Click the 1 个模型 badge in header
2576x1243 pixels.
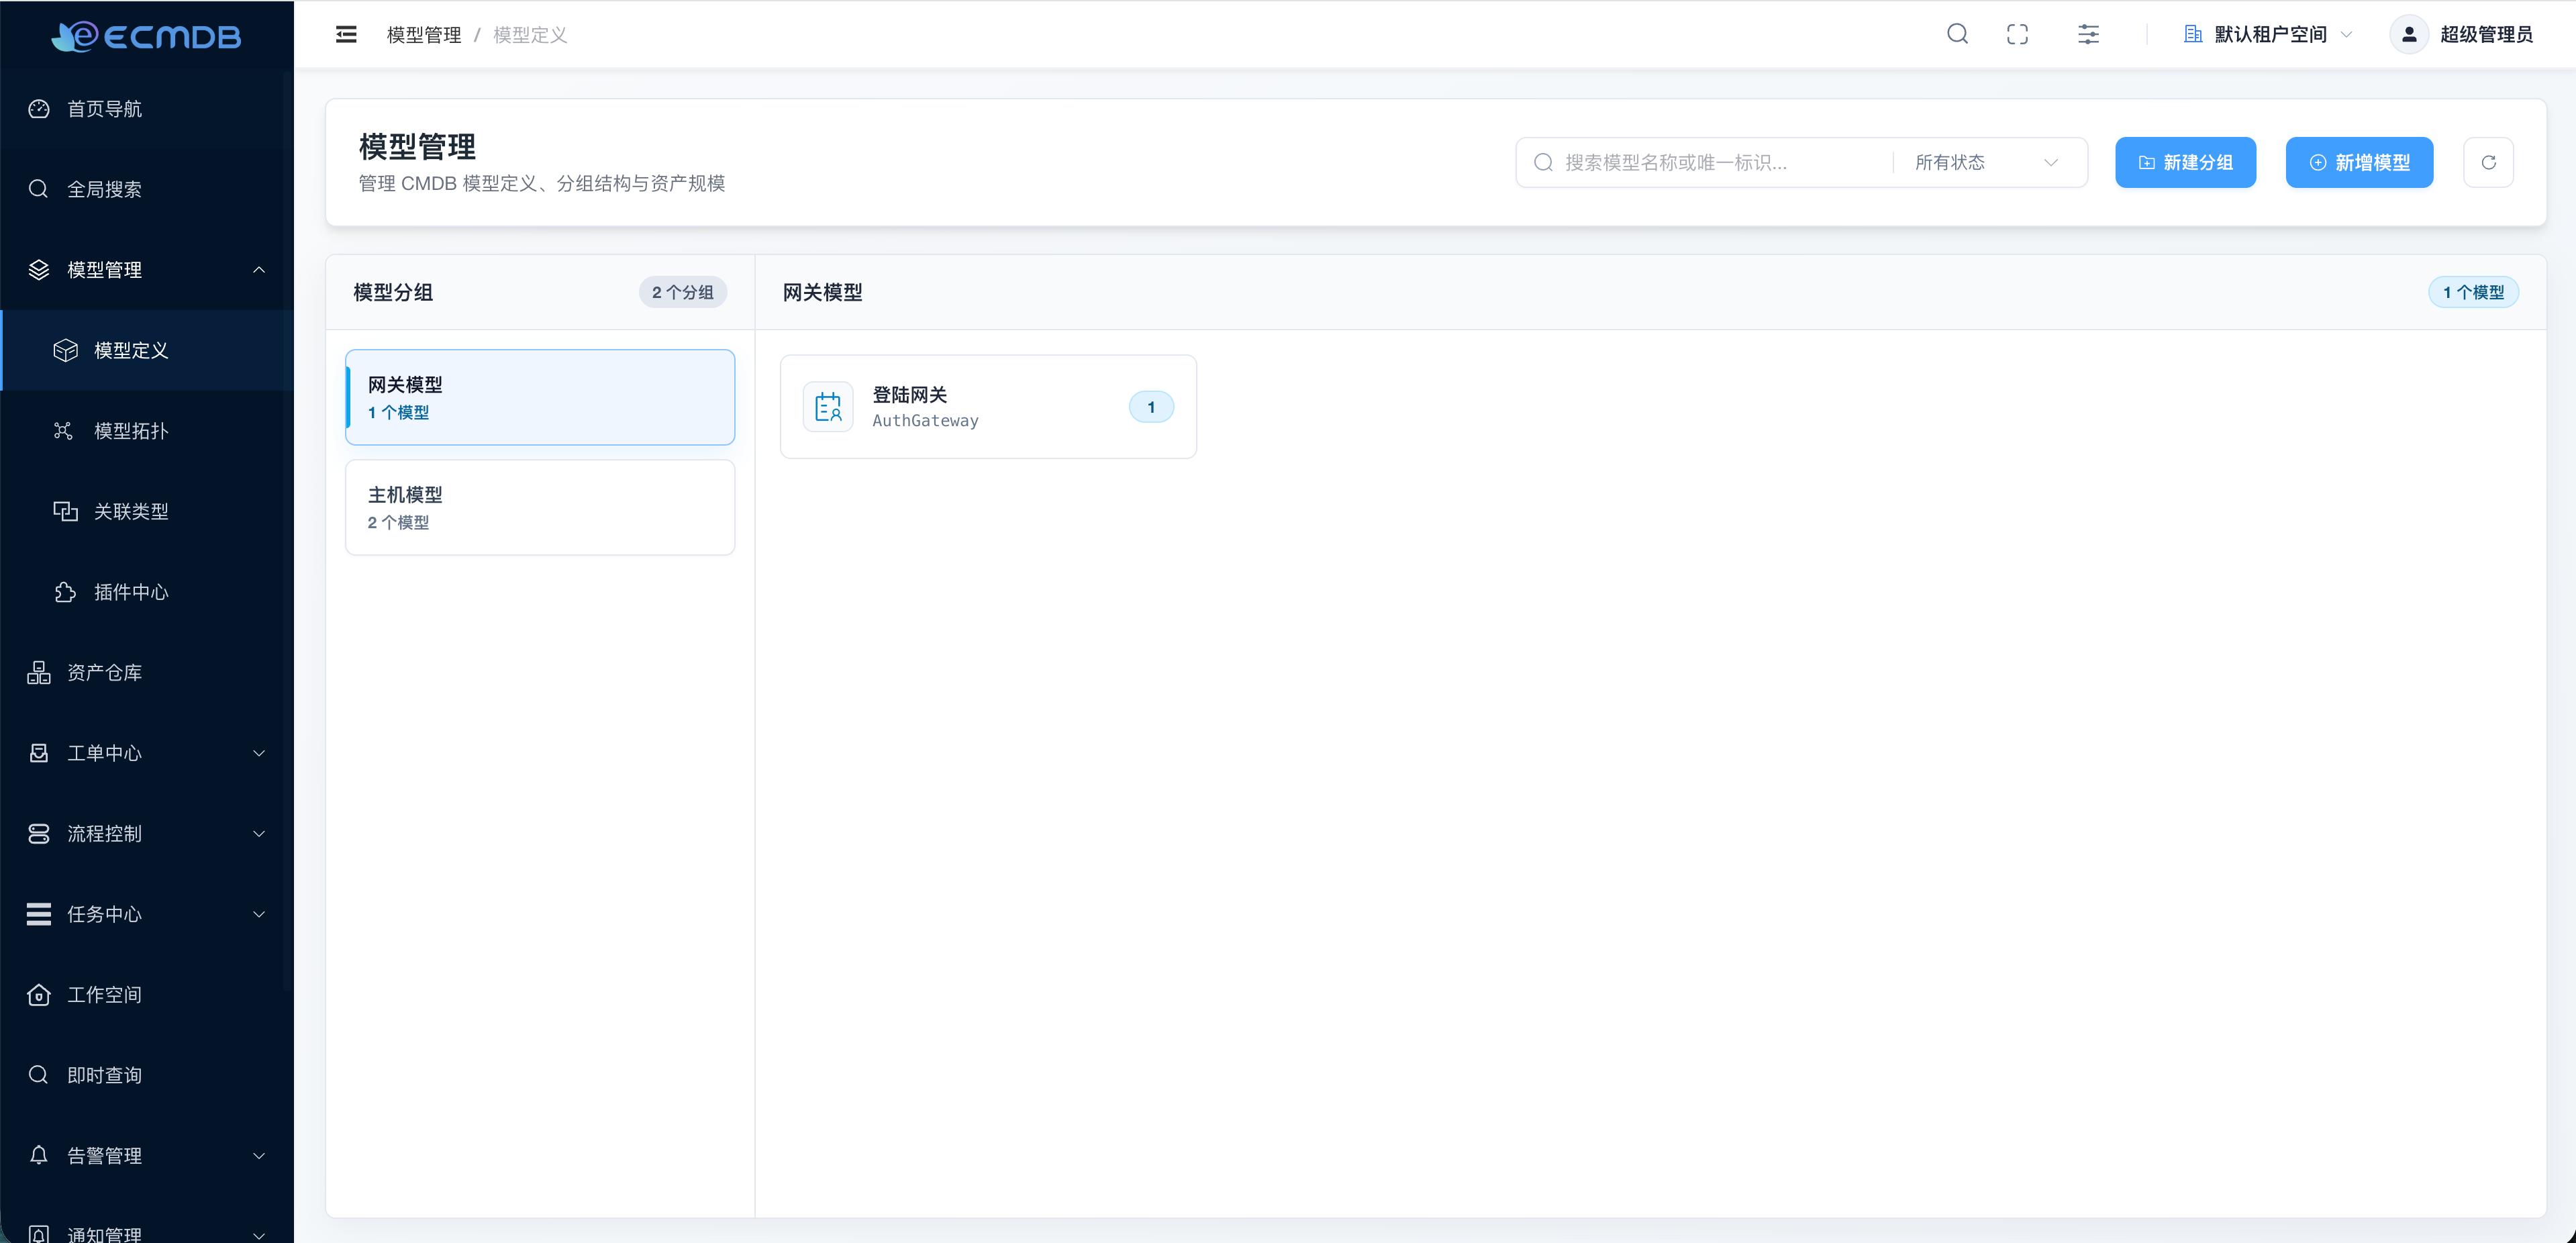(2473, 292)
